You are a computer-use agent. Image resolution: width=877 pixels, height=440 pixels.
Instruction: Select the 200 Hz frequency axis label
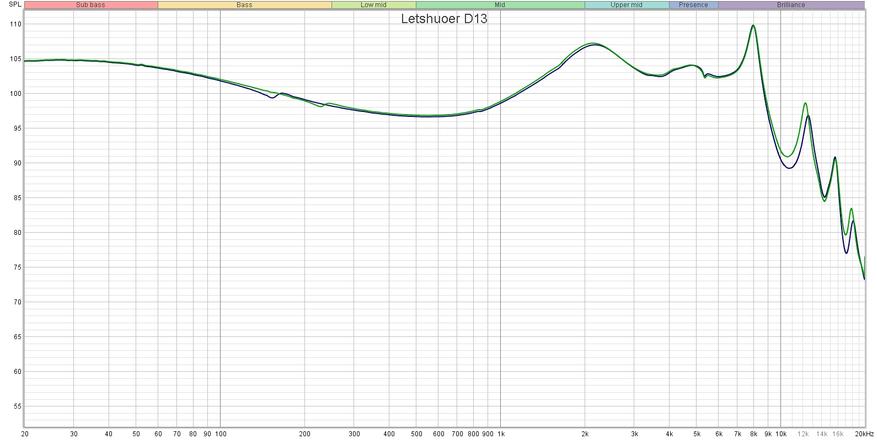click(x=304, y=434)
